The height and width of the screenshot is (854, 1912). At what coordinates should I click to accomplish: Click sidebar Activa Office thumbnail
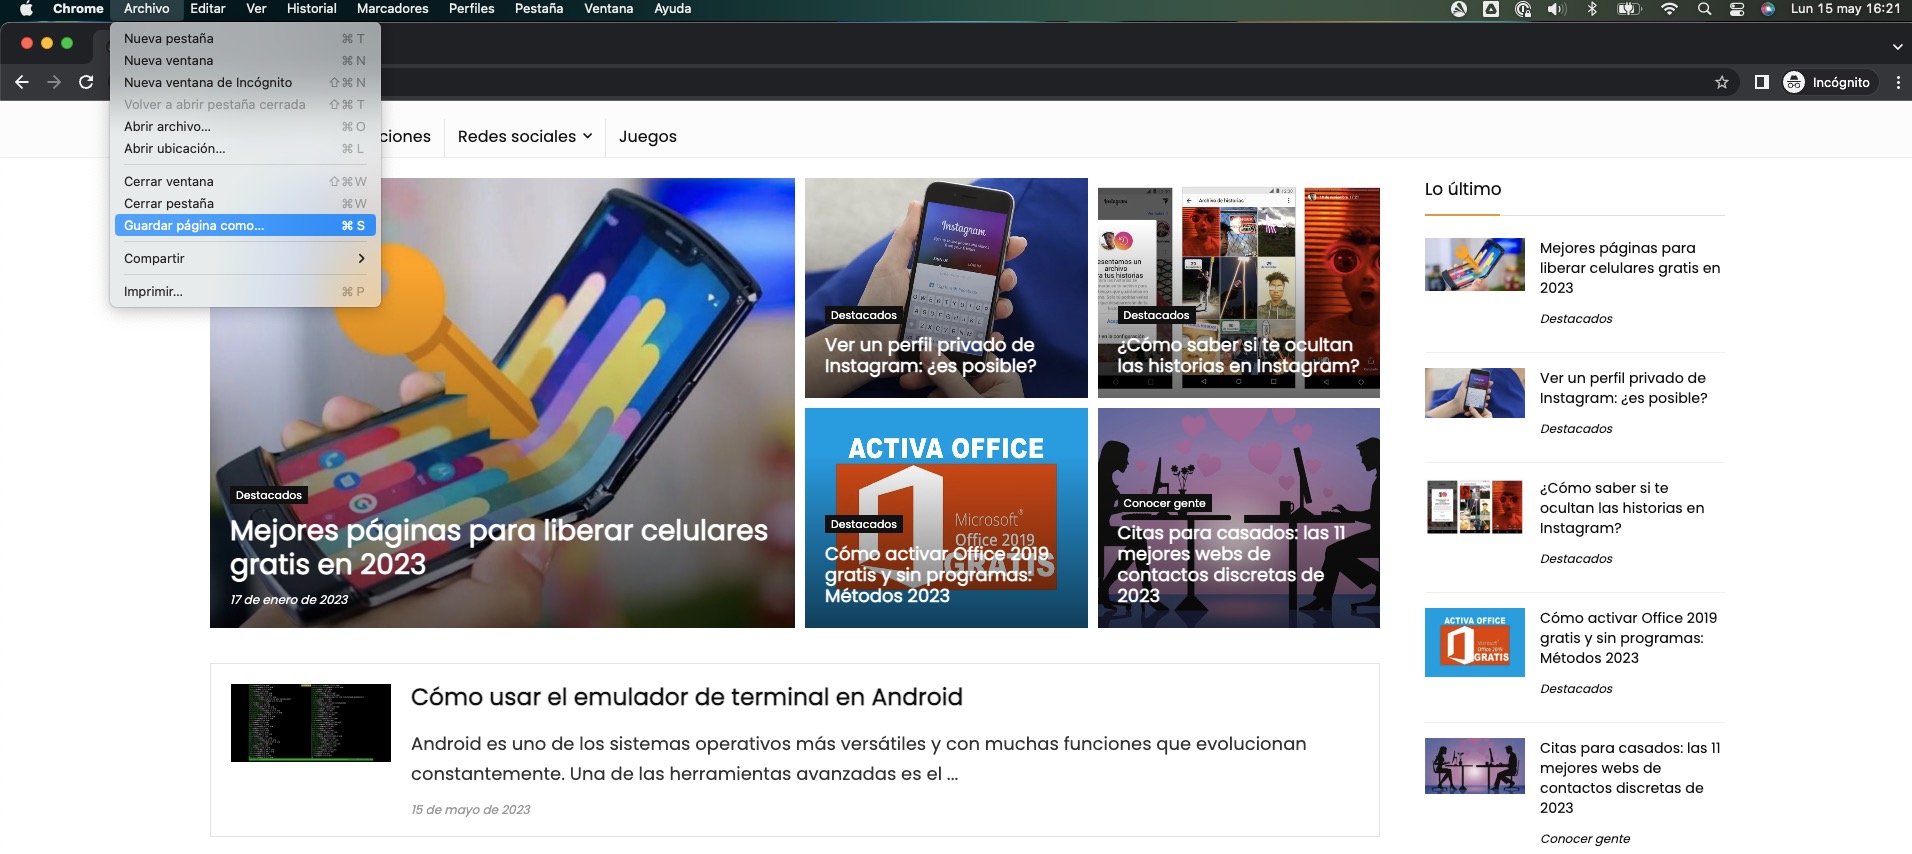click(x=1475, y=642)
